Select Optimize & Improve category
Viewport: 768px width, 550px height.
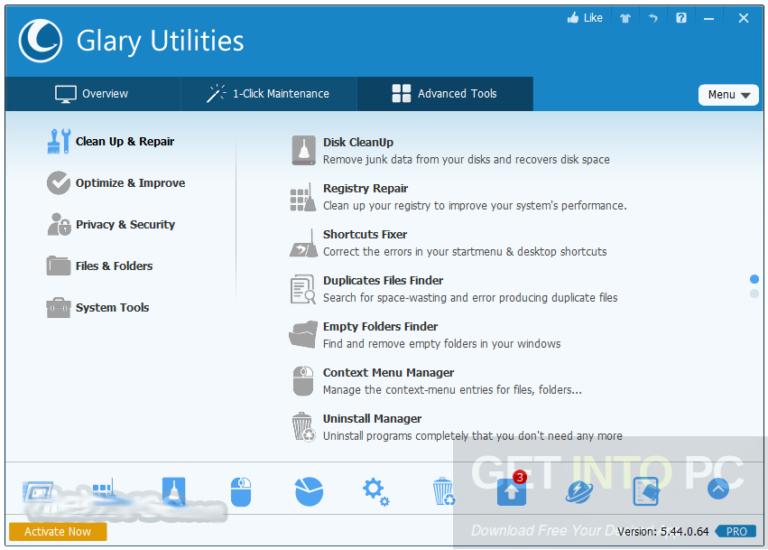[116, 183]
